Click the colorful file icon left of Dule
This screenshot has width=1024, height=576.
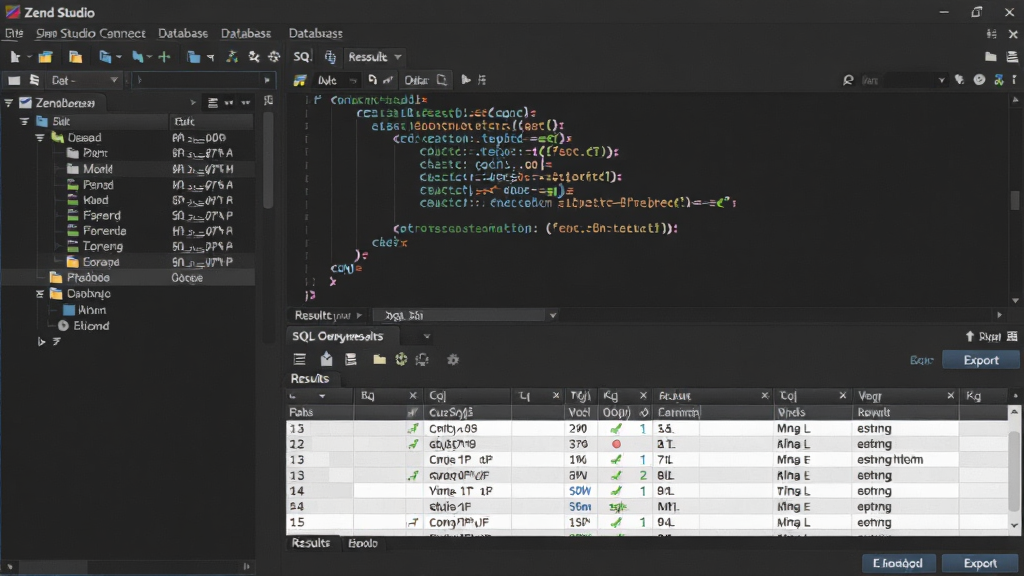point(300,80)
